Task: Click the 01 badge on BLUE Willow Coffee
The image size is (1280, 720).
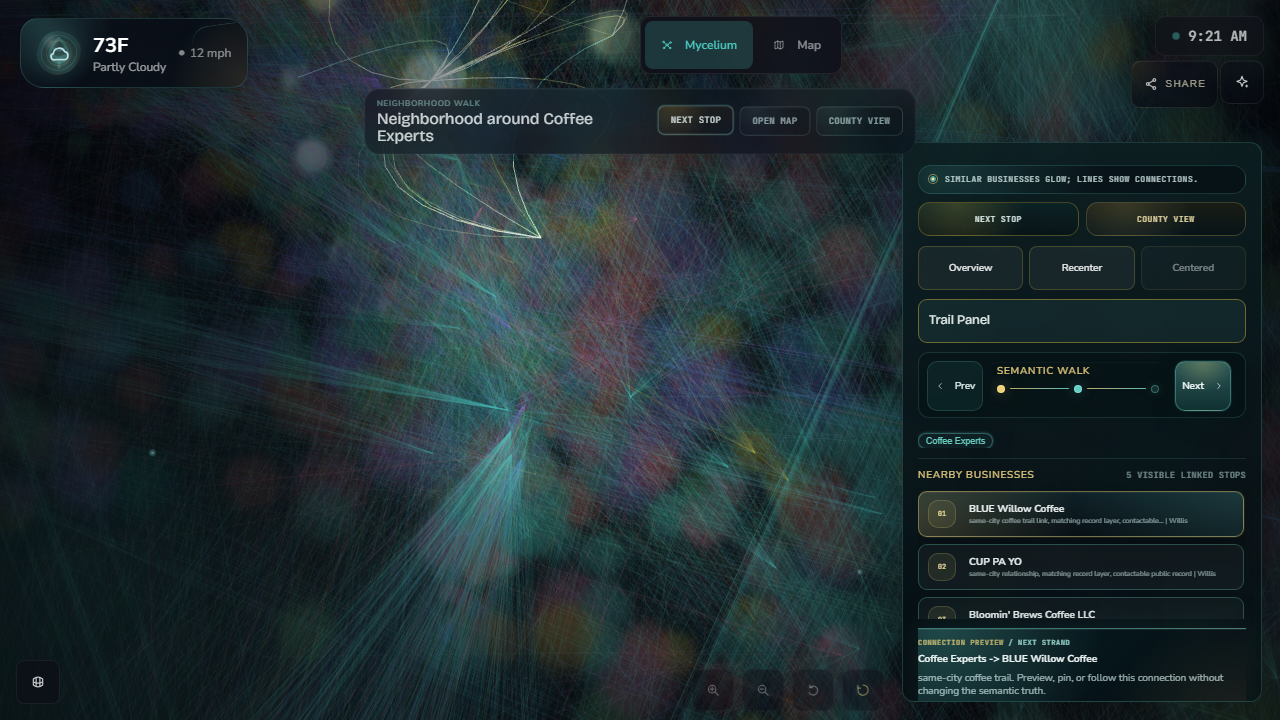Action: click(x=942, y=514)
